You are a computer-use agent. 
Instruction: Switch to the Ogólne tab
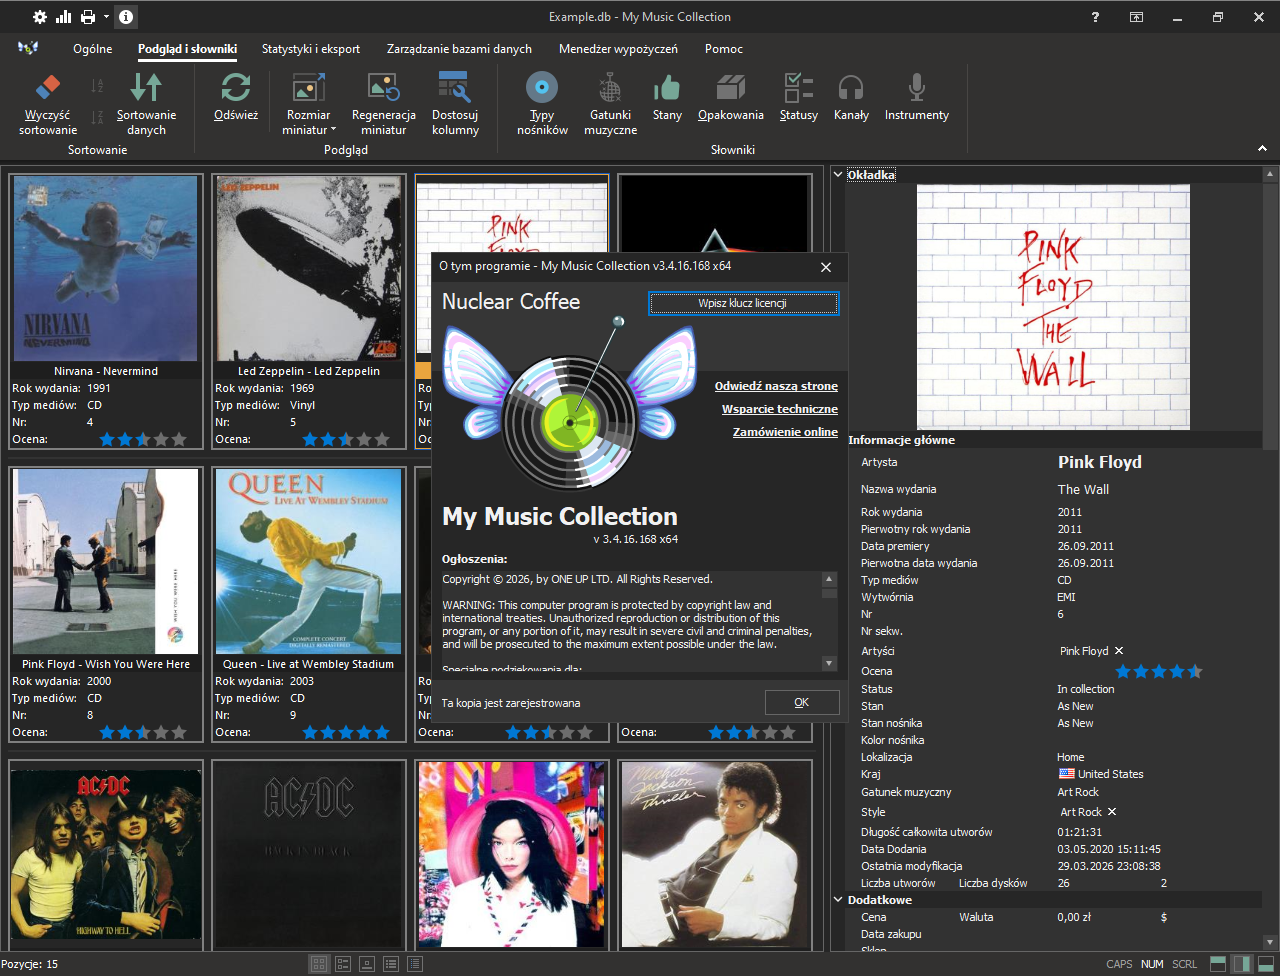tap(93, 48)
